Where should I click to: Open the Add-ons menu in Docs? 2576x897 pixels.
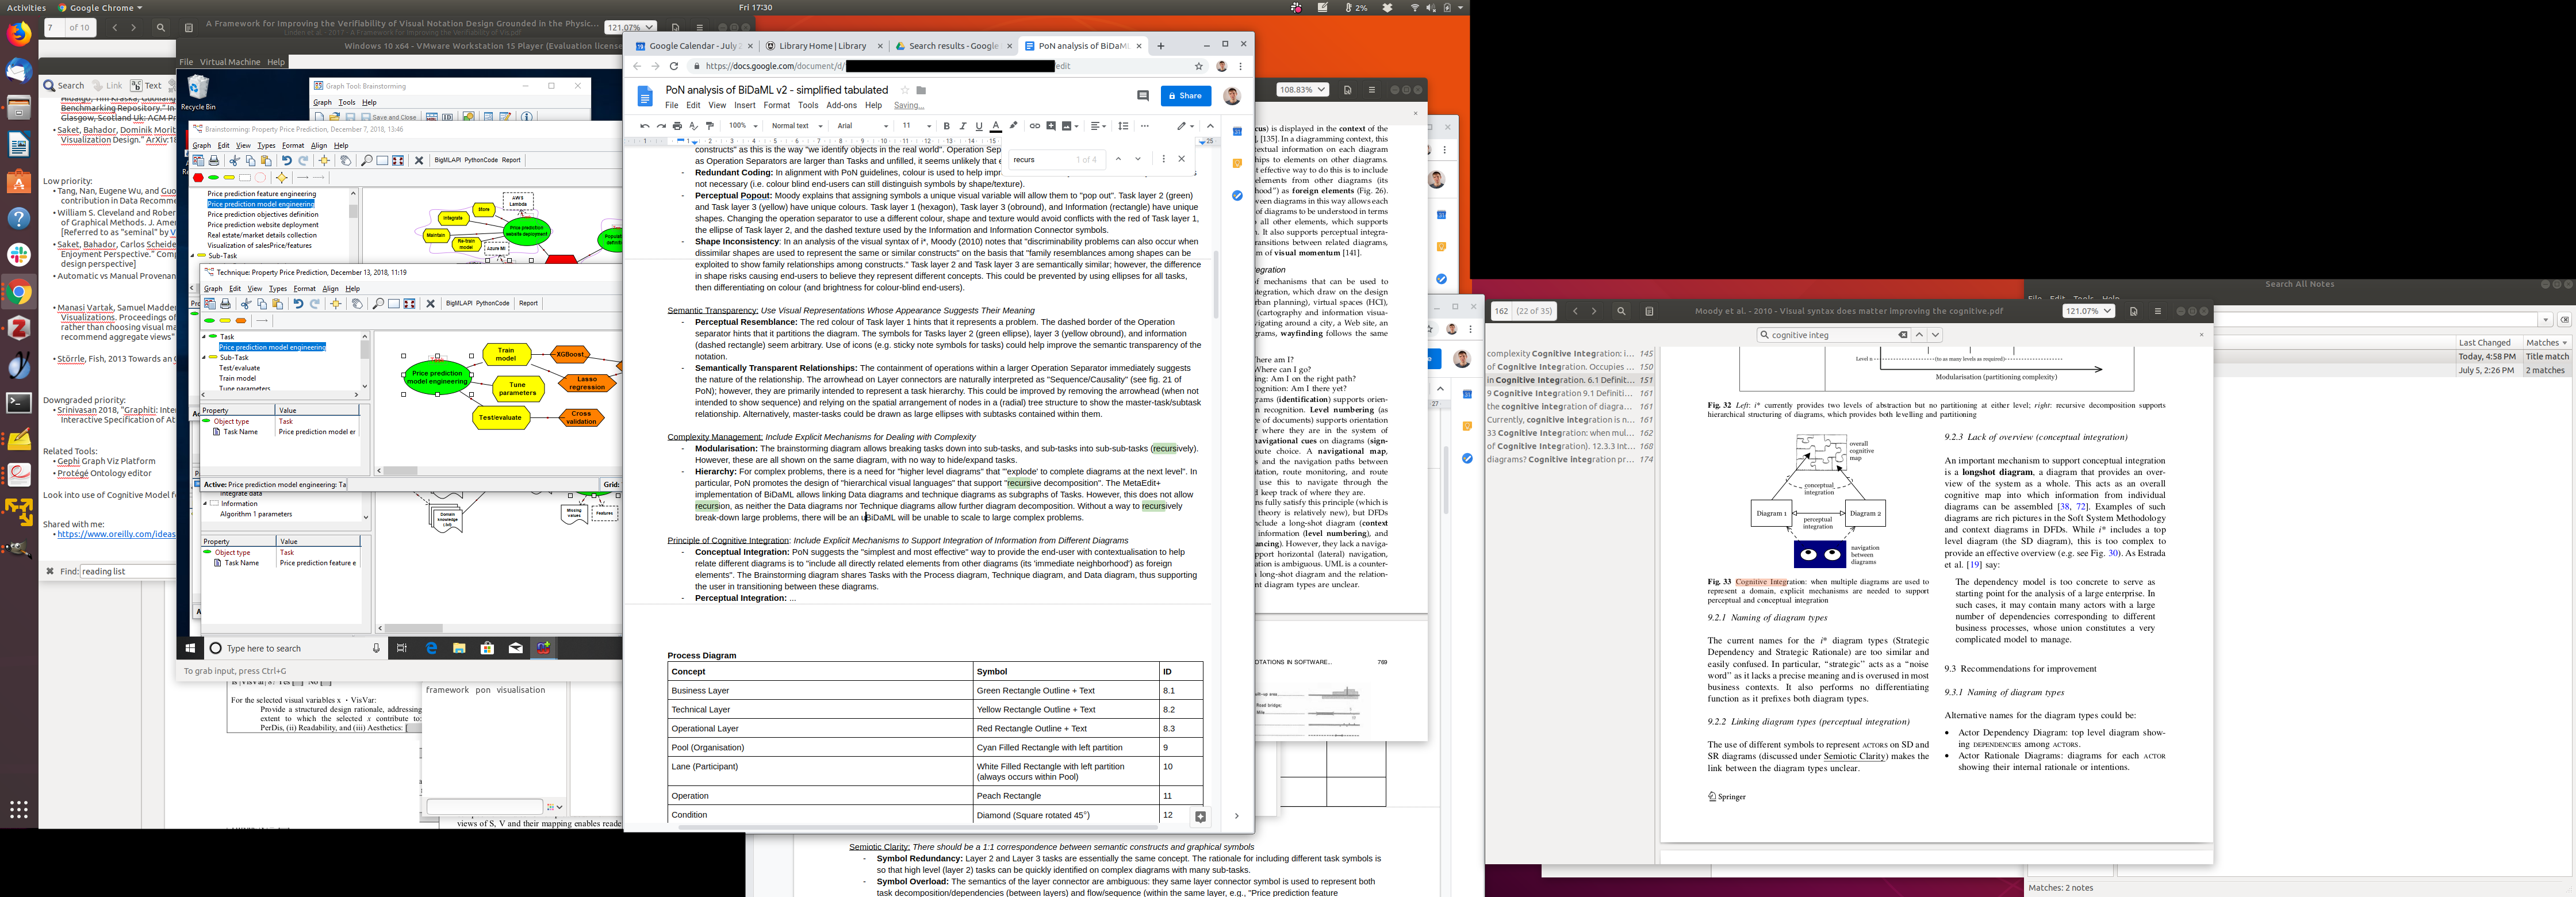[841, 105]
